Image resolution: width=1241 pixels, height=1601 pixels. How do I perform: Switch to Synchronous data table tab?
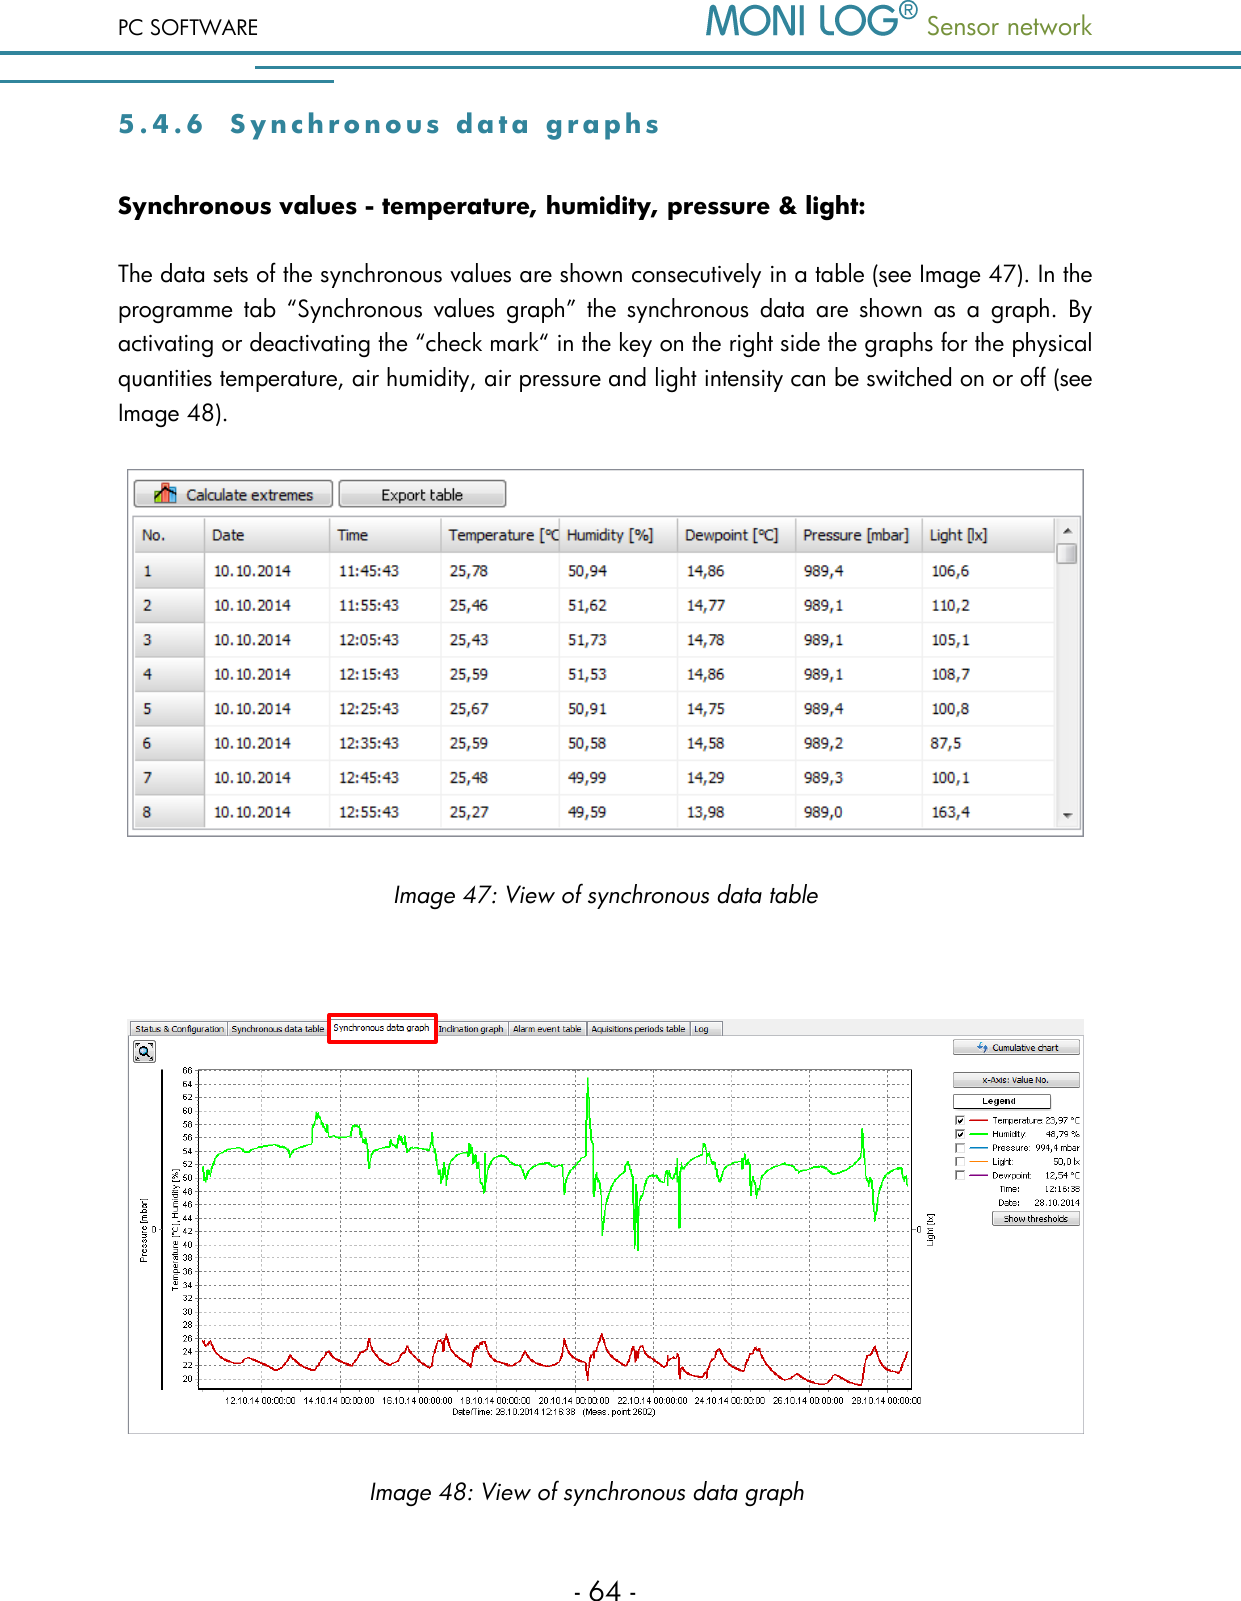(278, 1029)
